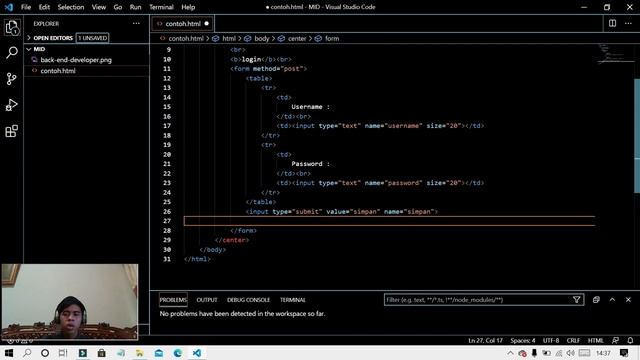The height and width of the screenshot is (360, 640).
Task: Collapse the MID folder section
Action: (x=39, y=49)
